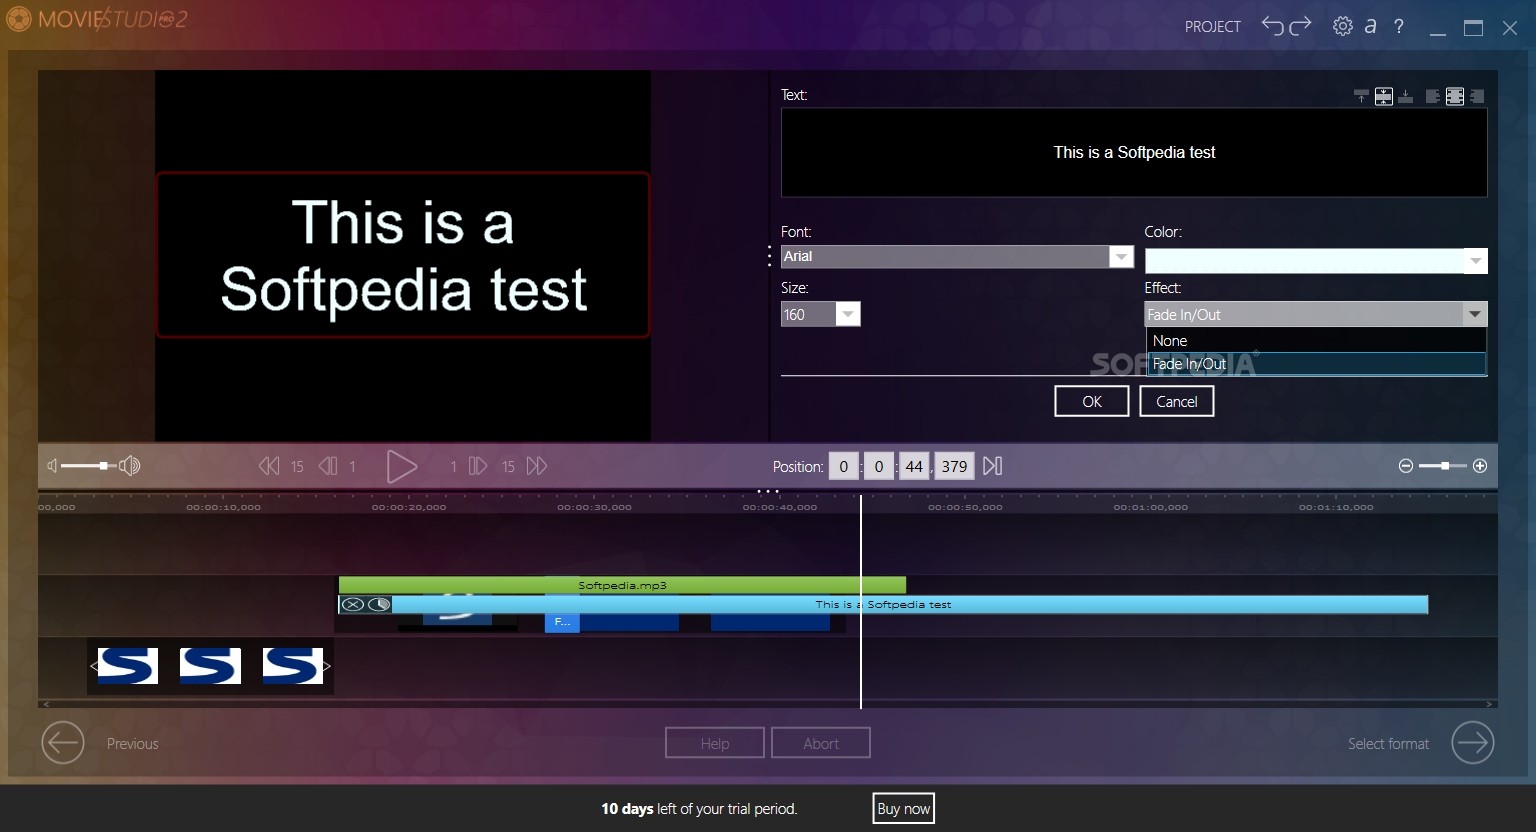Image resolution: width=1536 pixels, height=832 pixels.
Task: Click the panel splitter handle dots
Action: [x=769, y=256]
